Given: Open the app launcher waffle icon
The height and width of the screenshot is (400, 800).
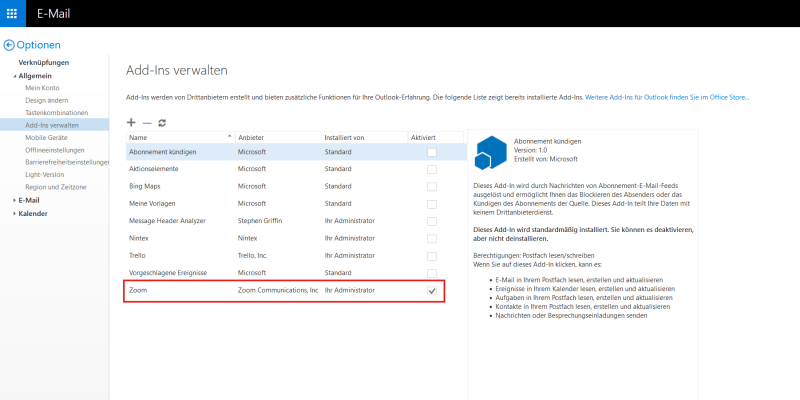Looking at the screenshot, I should (x=14, y=14).
